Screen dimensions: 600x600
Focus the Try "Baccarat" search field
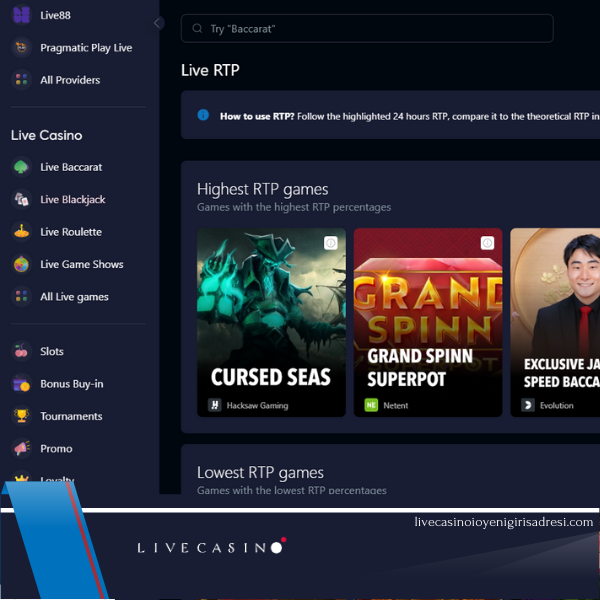pyautogui.click(x=367, y=28)
